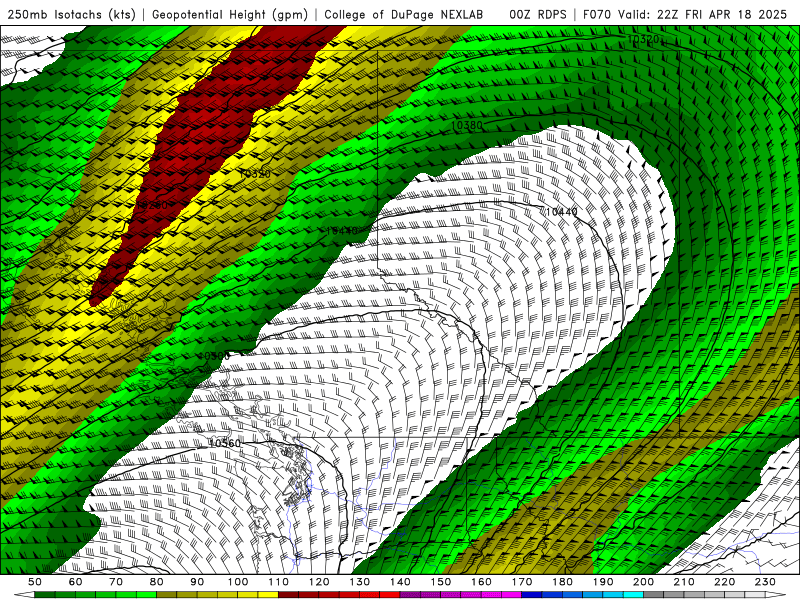Viewport: 800px width, 600px height.
Task: Select the 180 value on the color scale
Action: click(563, 582)
